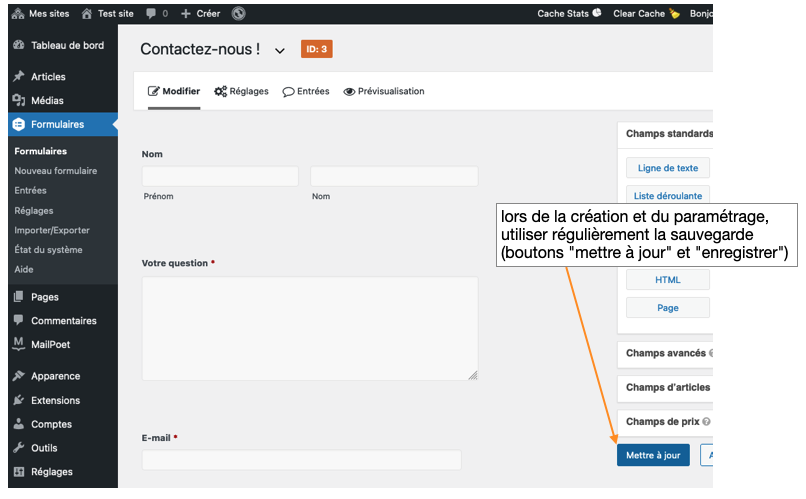
Task: Collapse the Champs standards panel
Action: tap(668, 134)
